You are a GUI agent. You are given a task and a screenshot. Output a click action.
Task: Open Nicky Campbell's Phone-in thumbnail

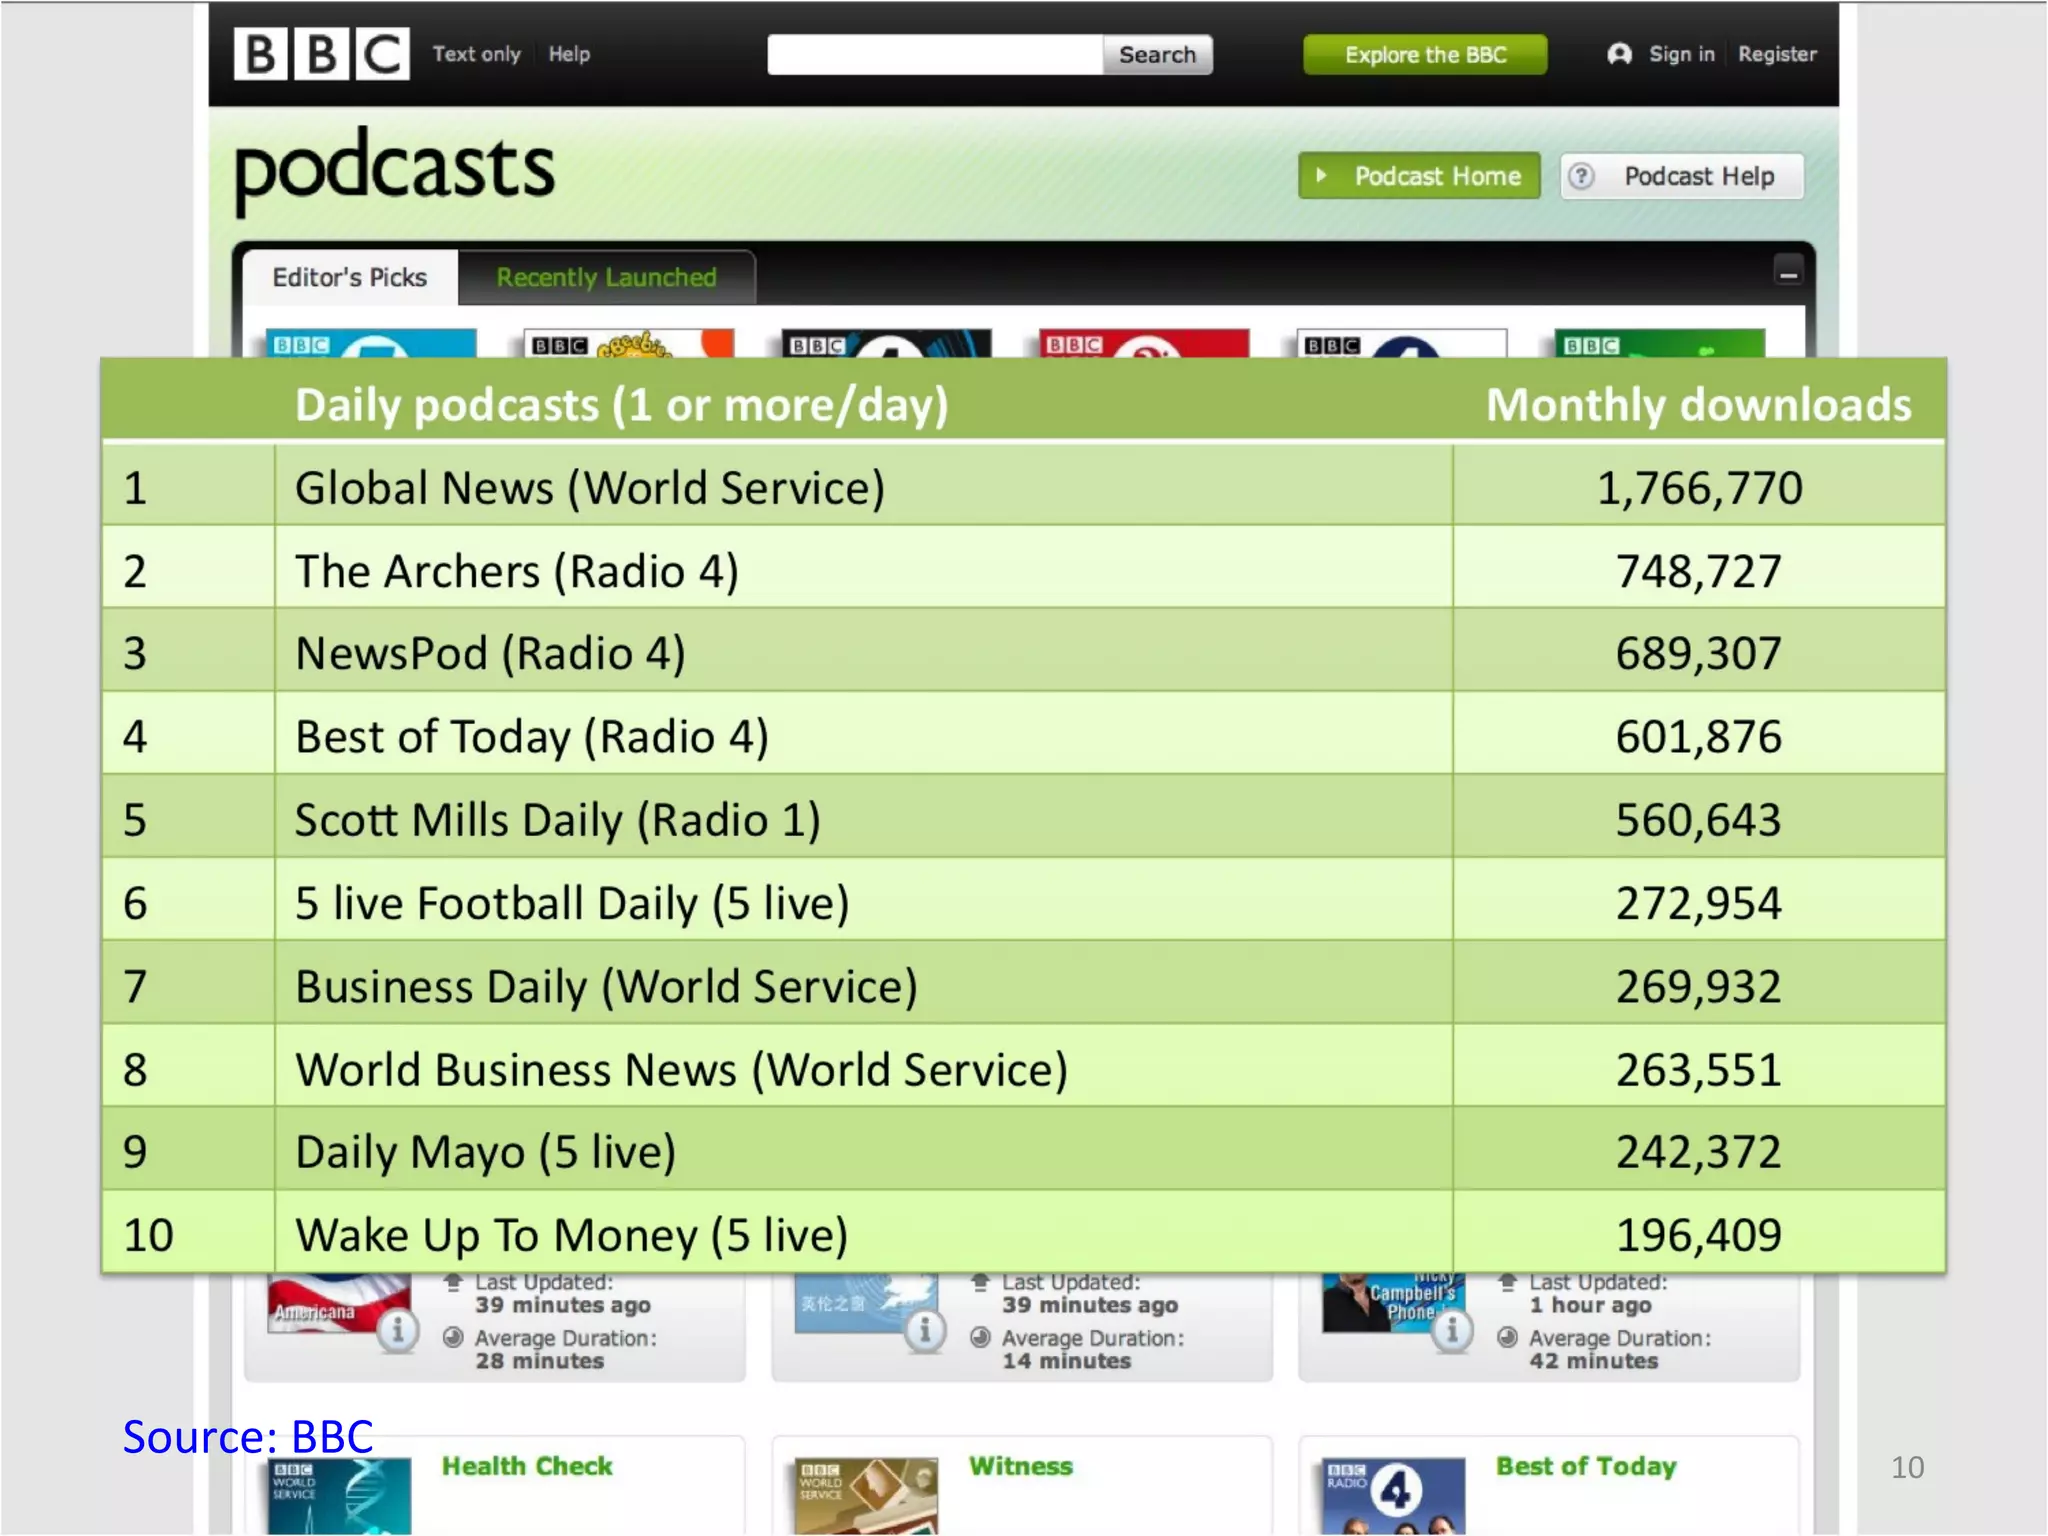pyautogui.click(x=1393, y=1303)
